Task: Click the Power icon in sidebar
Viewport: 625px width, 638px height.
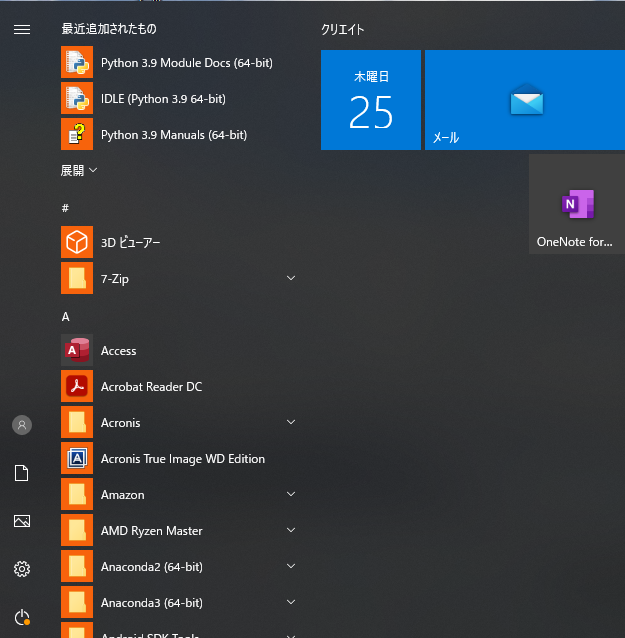Action: pyautogui.click(x=22, y=617)
